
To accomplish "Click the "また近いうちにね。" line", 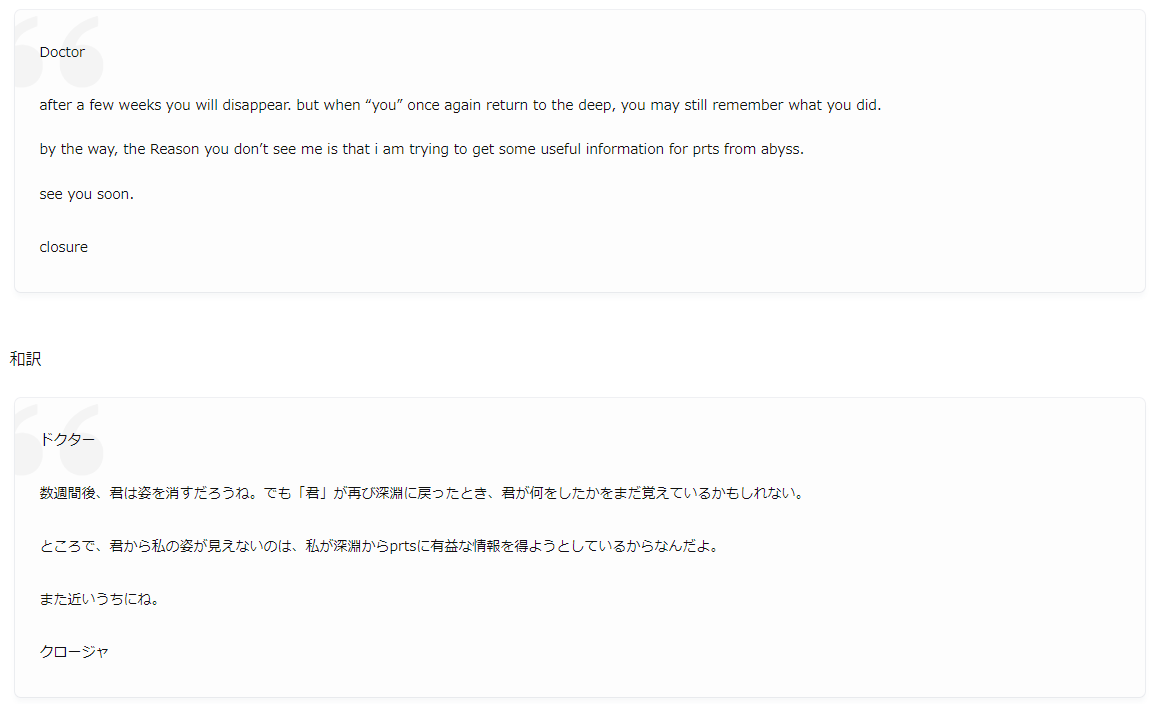I will point(99,599).
